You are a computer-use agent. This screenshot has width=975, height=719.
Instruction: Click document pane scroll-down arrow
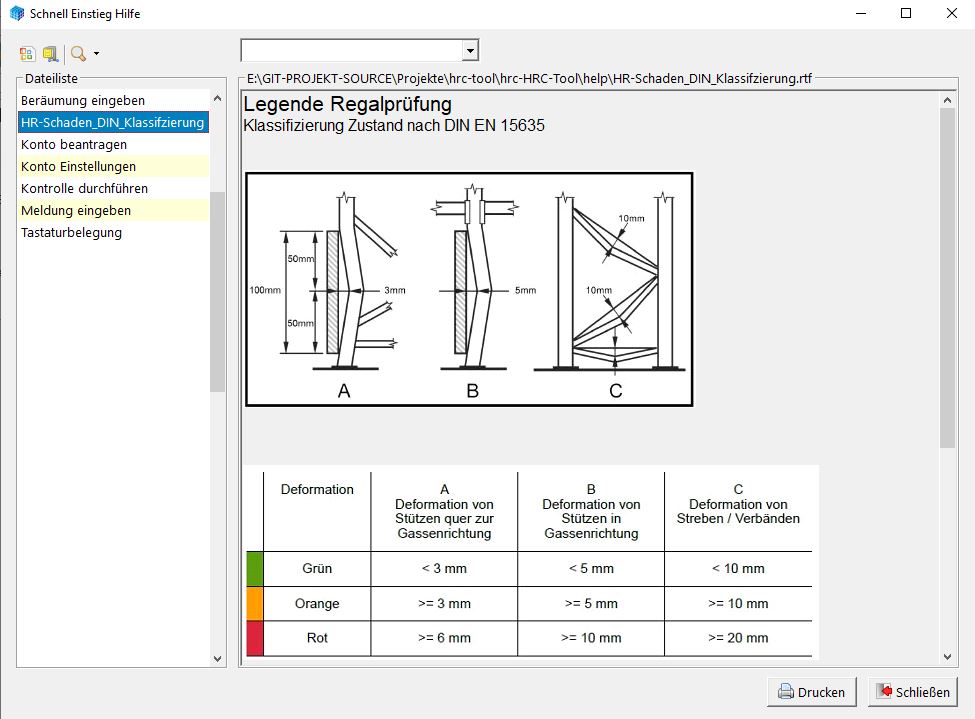[949, 656]
